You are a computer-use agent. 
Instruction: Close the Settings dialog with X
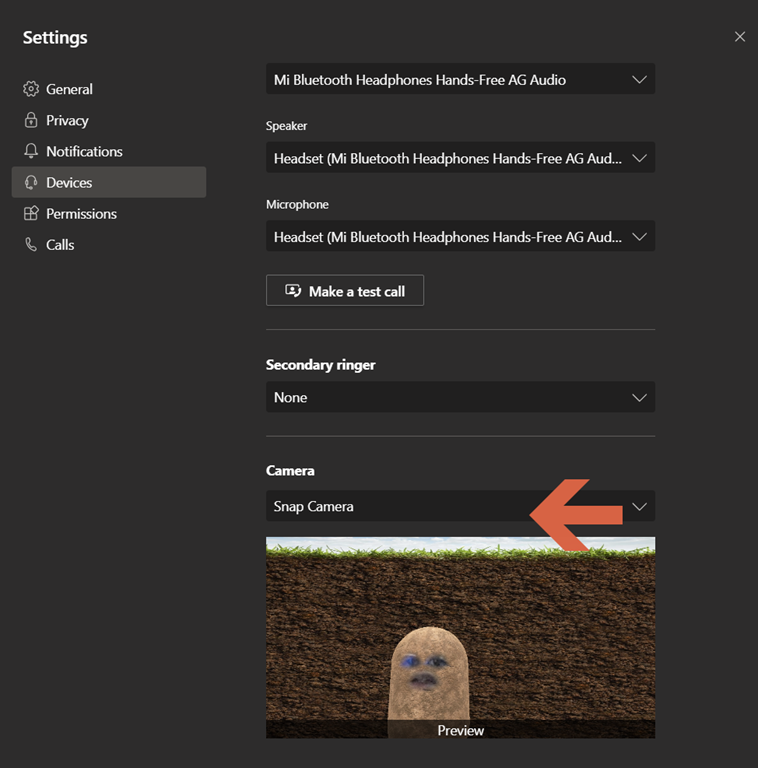(739, 37)
